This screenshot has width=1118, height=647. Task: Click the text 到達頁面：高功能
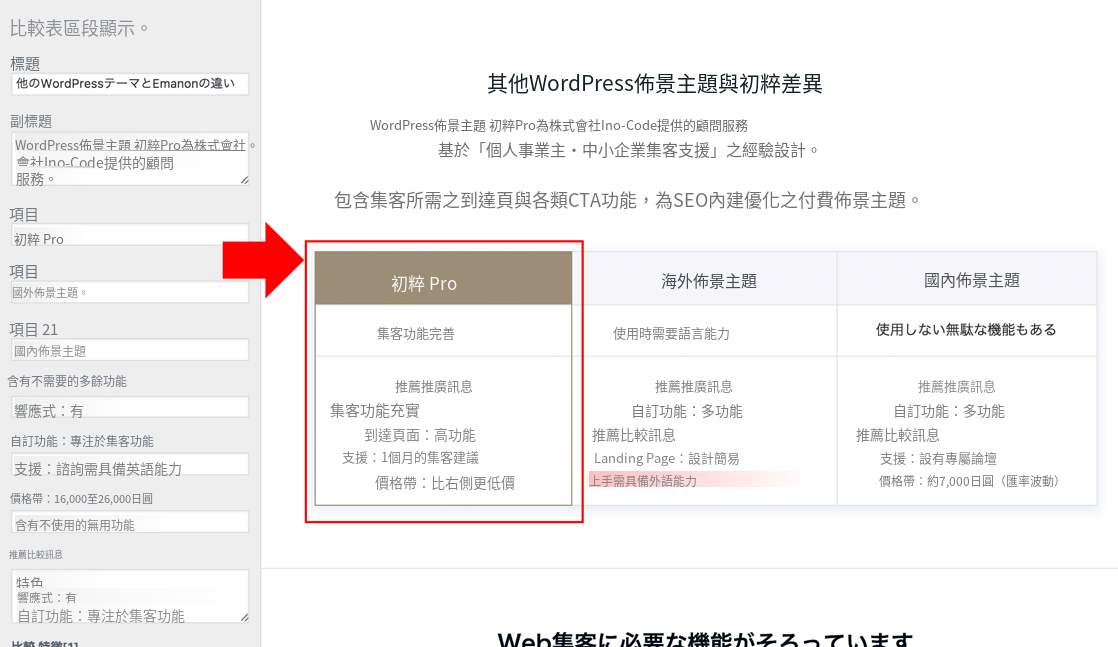point(419,435)
